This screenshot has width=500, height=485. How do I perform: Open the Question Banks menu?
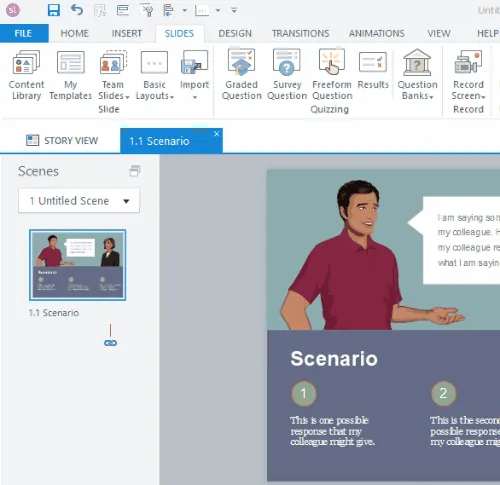pos(417,75)
